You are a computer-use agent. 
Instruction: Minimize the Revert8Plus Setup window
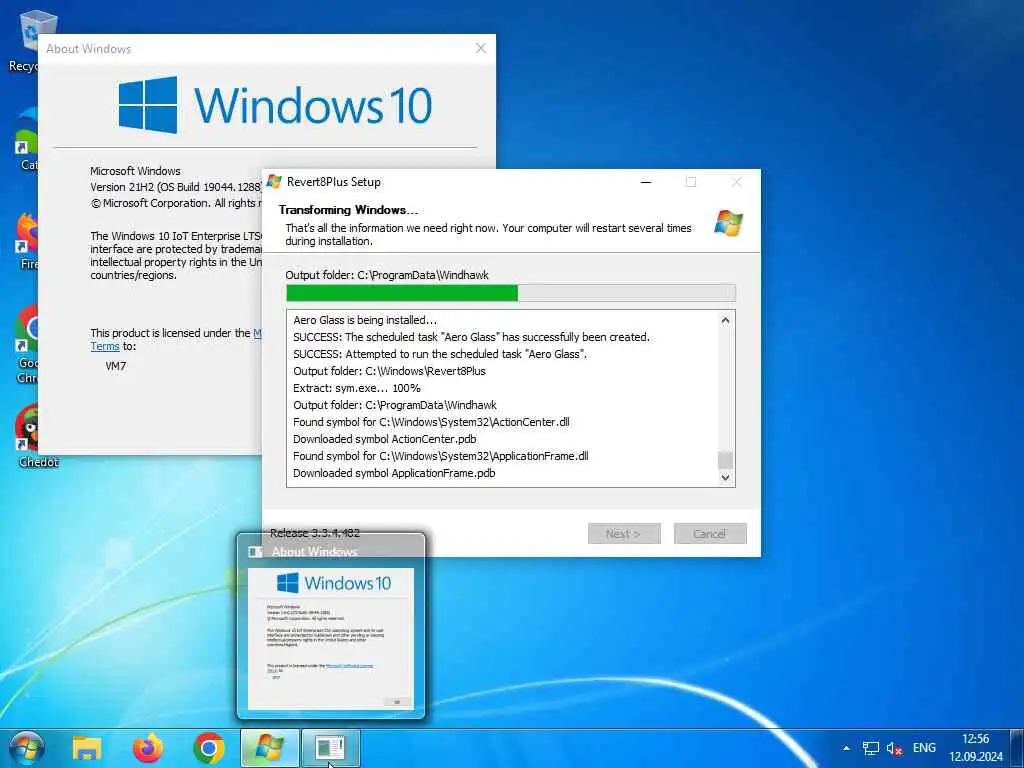click(646, 182)
